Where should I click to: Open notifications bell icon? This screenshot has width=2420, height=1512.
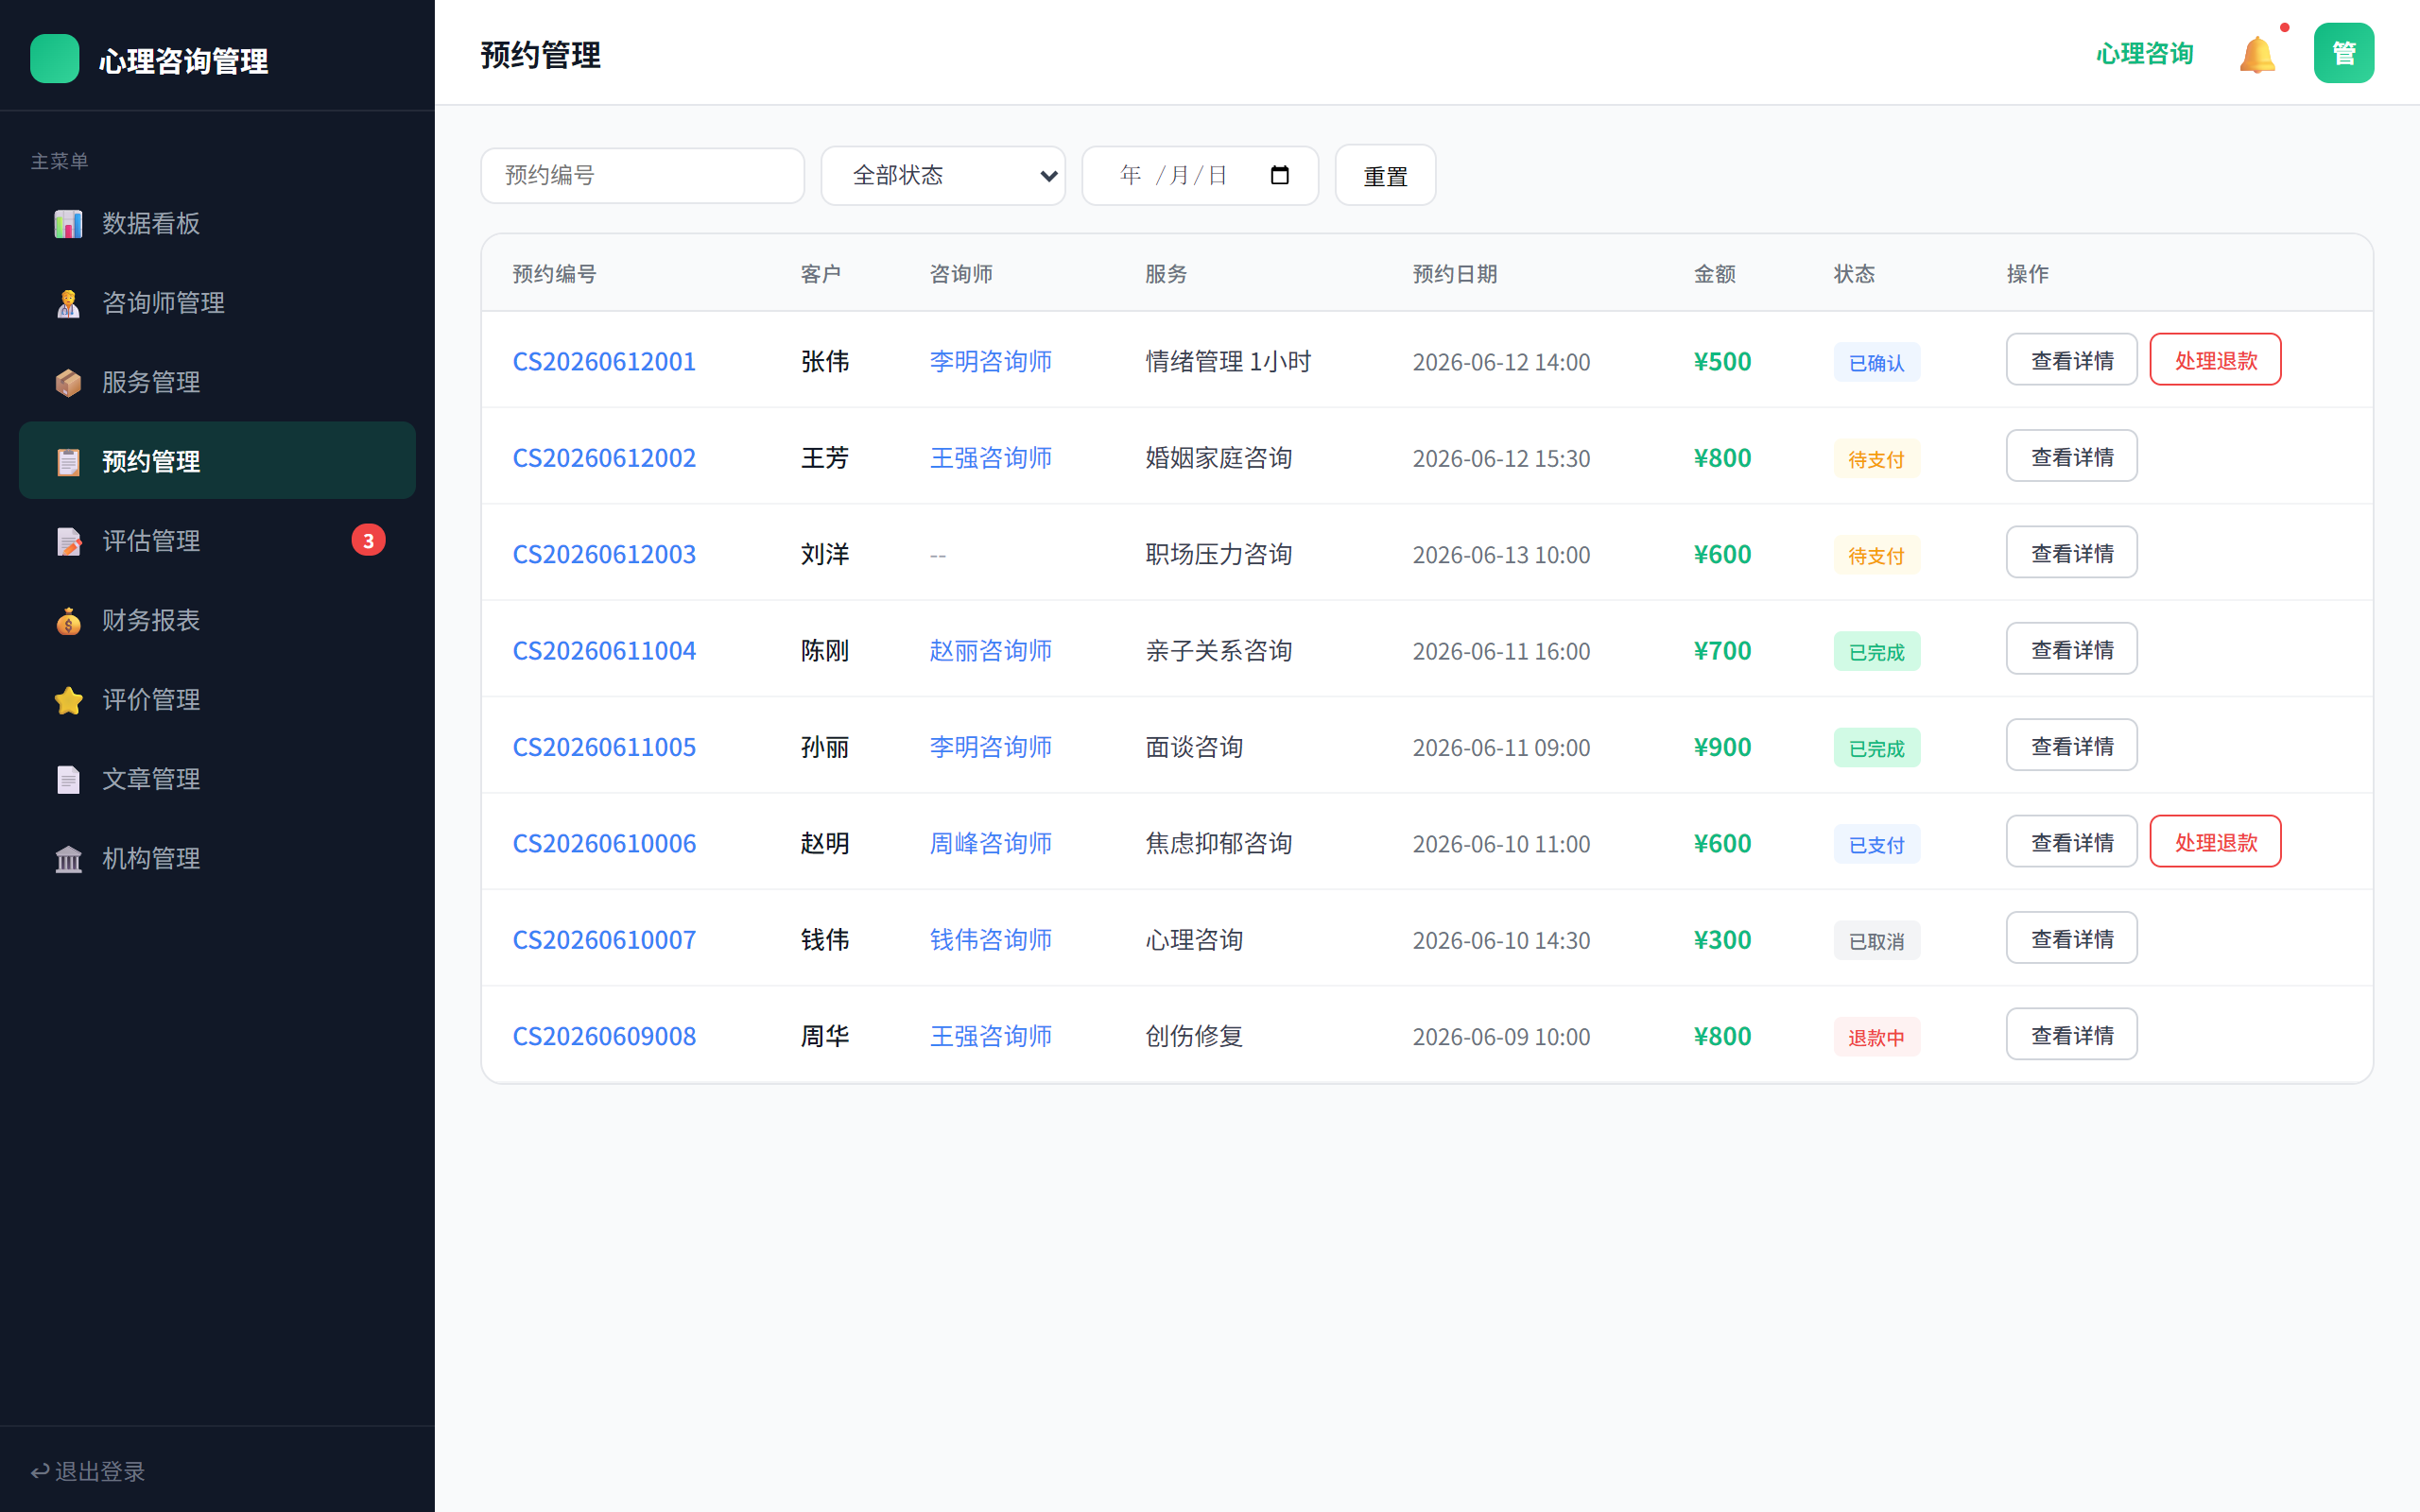point(2257,54)
